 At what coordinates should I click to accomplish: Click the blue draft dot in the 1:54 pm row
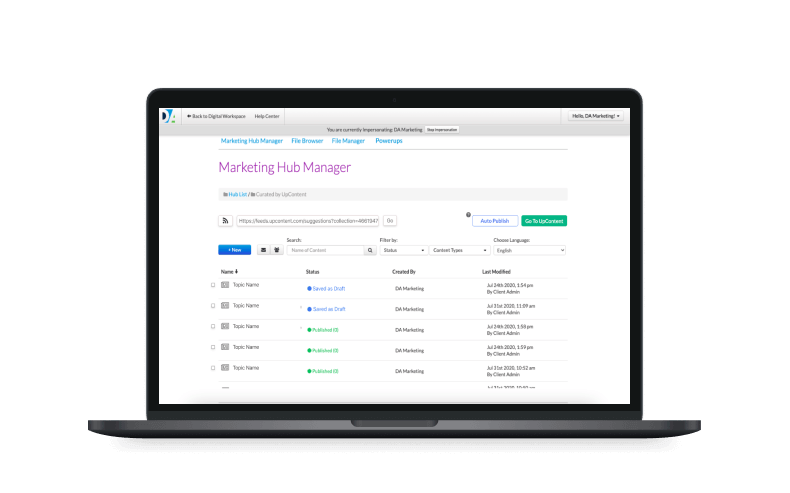coord(309,289)
